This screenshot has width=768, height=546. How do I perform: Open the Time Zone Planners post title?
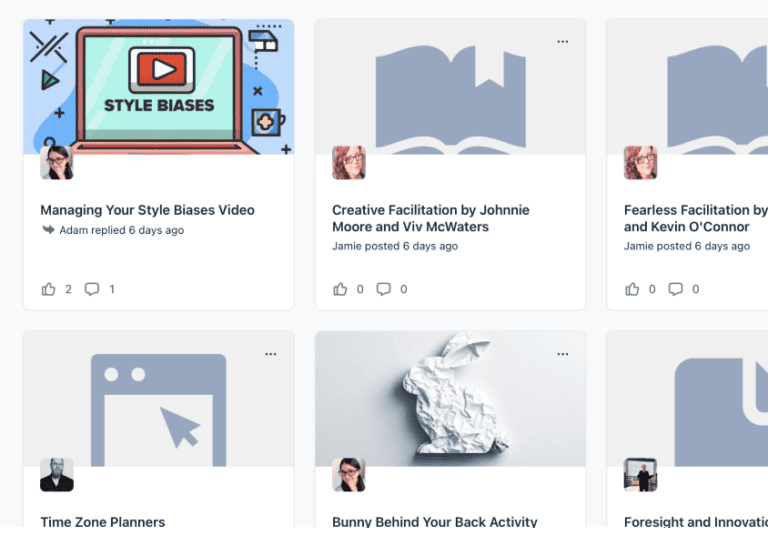coord(102,521)
